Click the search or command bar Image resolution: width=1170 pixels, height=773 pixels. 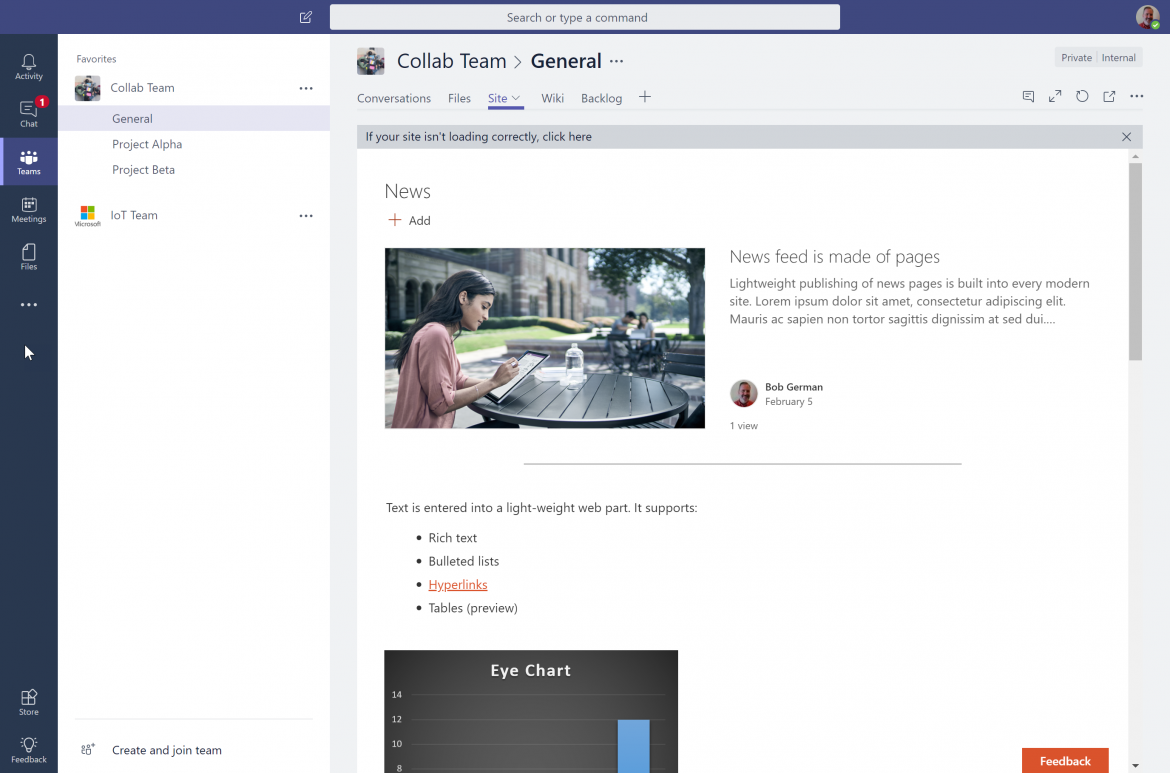coord(585,17)
